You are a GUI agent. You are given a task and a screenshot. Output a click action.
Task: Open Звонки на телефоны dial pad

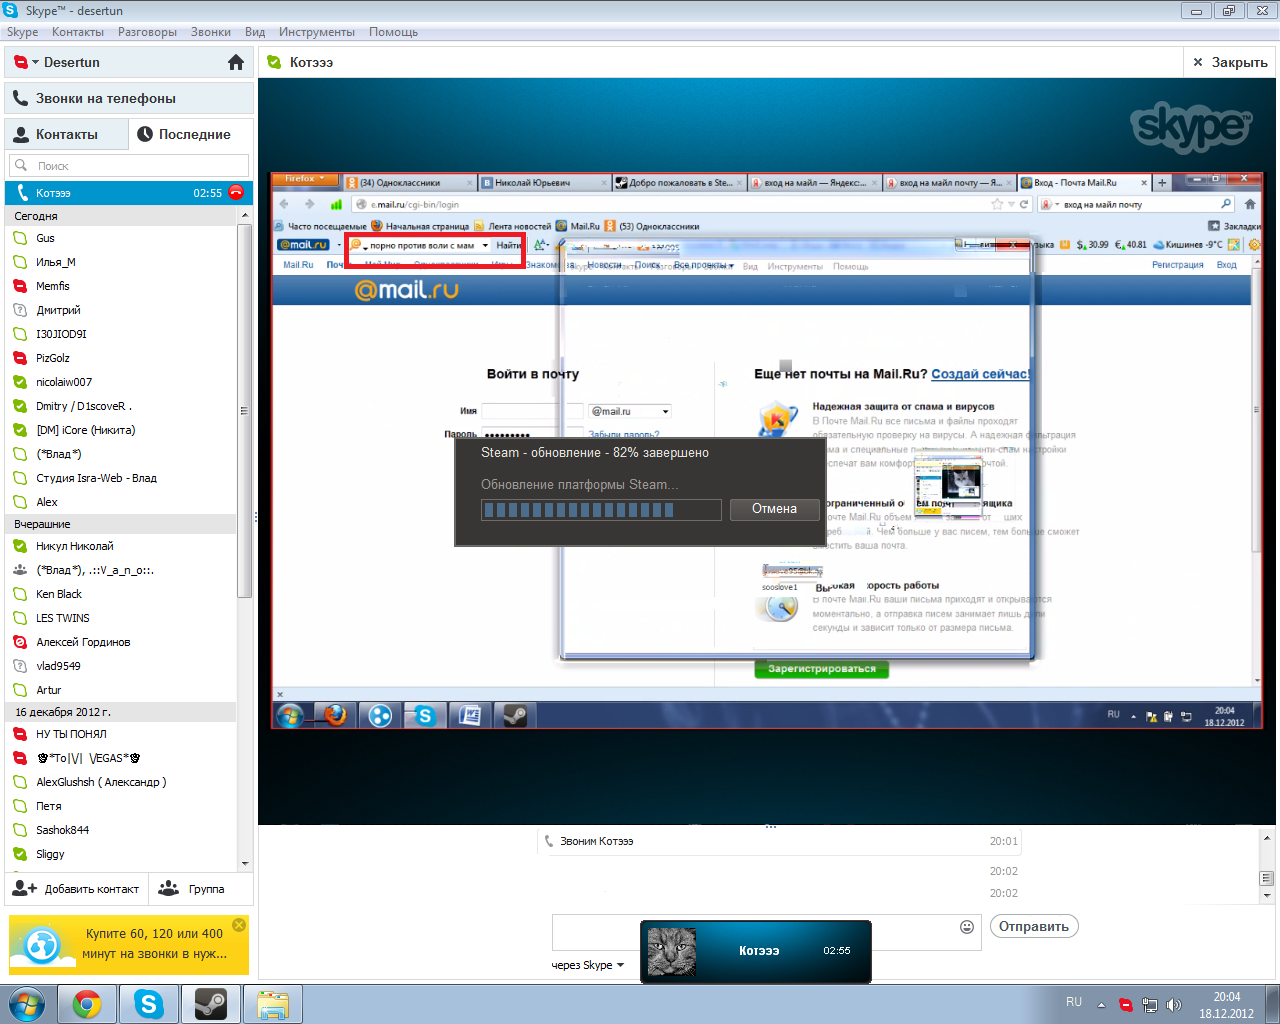click(129, 98)
